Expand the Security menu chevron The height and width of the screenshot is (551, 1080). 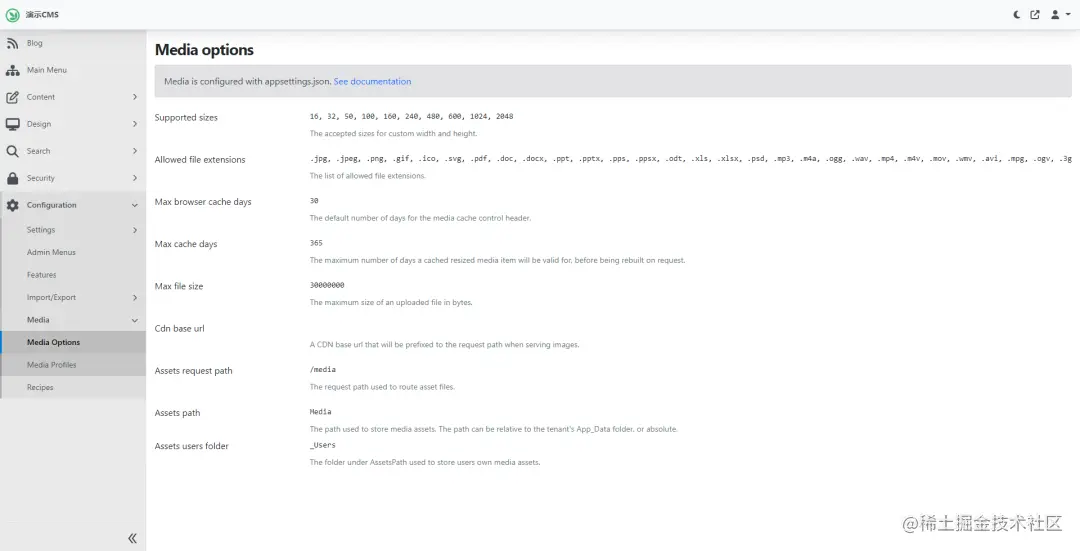click(135, 178)
